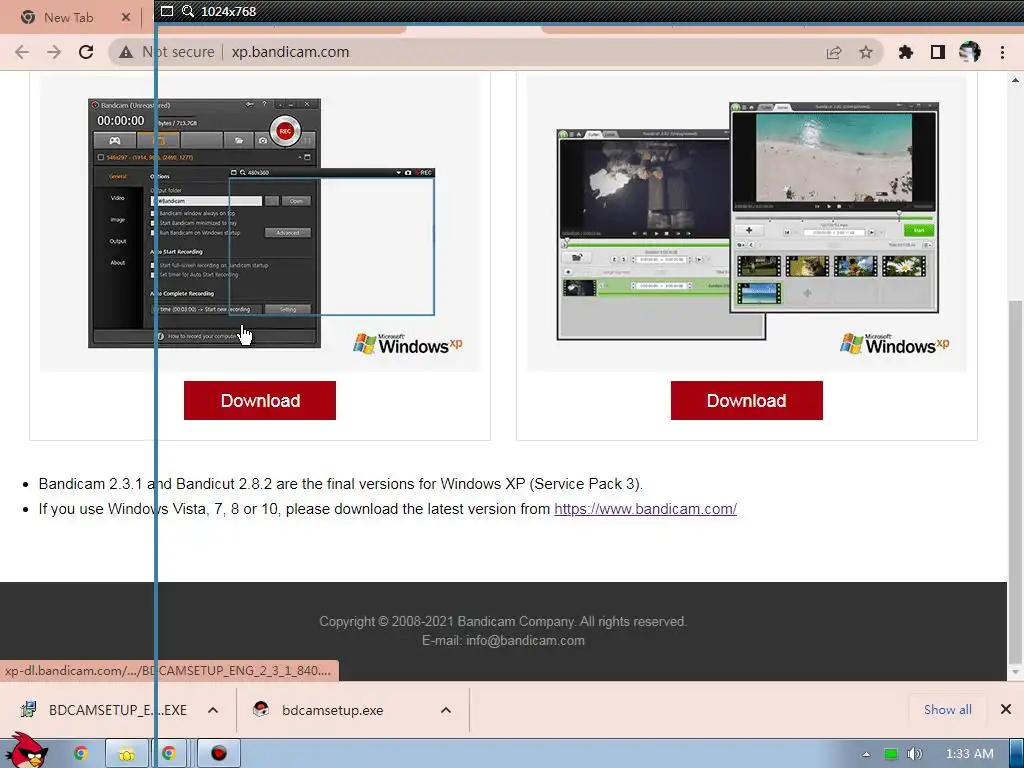Screen dimensions: 1024x768
Task: Switch to the active Chrome taskbar window
Action: (x=169, y=754)
